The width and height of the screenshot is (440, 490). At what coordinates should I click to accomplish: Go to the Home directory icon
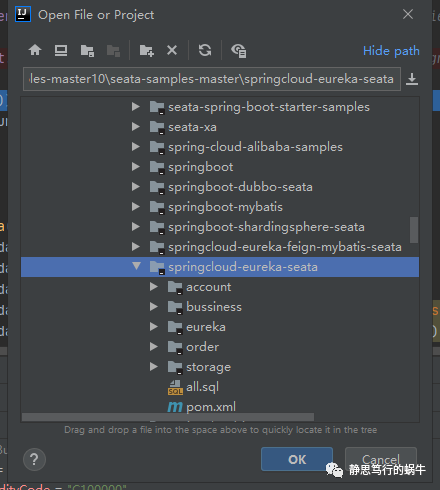[35, 51]
